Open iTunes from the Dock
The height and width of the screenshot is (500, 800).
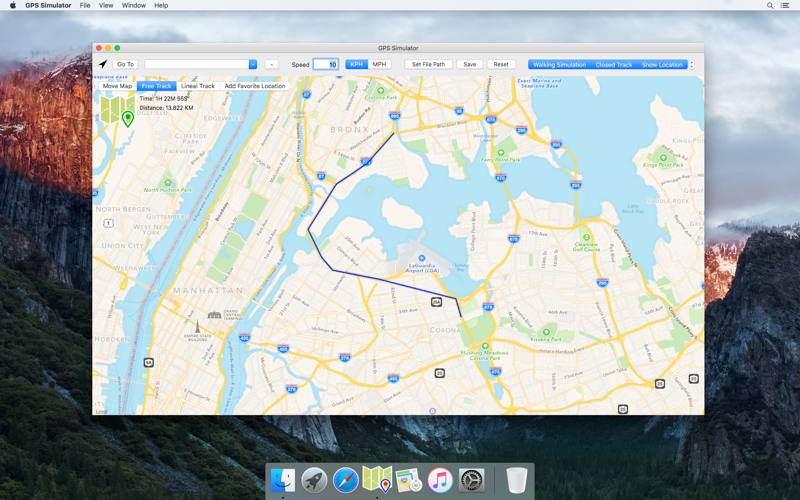[x=440, y=480]
